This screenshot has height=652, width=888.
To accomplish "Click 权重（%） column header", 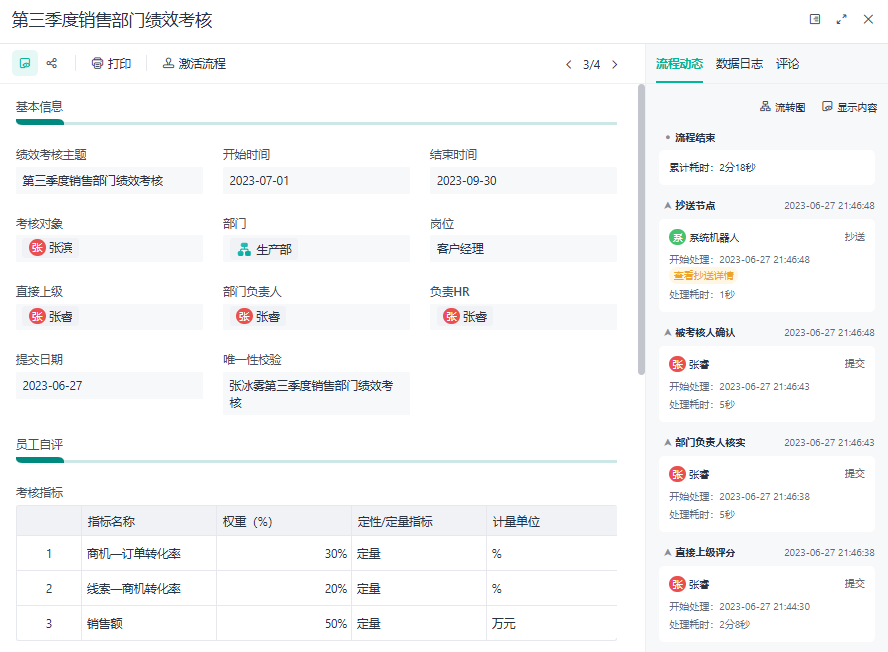I will coord(284,521).
